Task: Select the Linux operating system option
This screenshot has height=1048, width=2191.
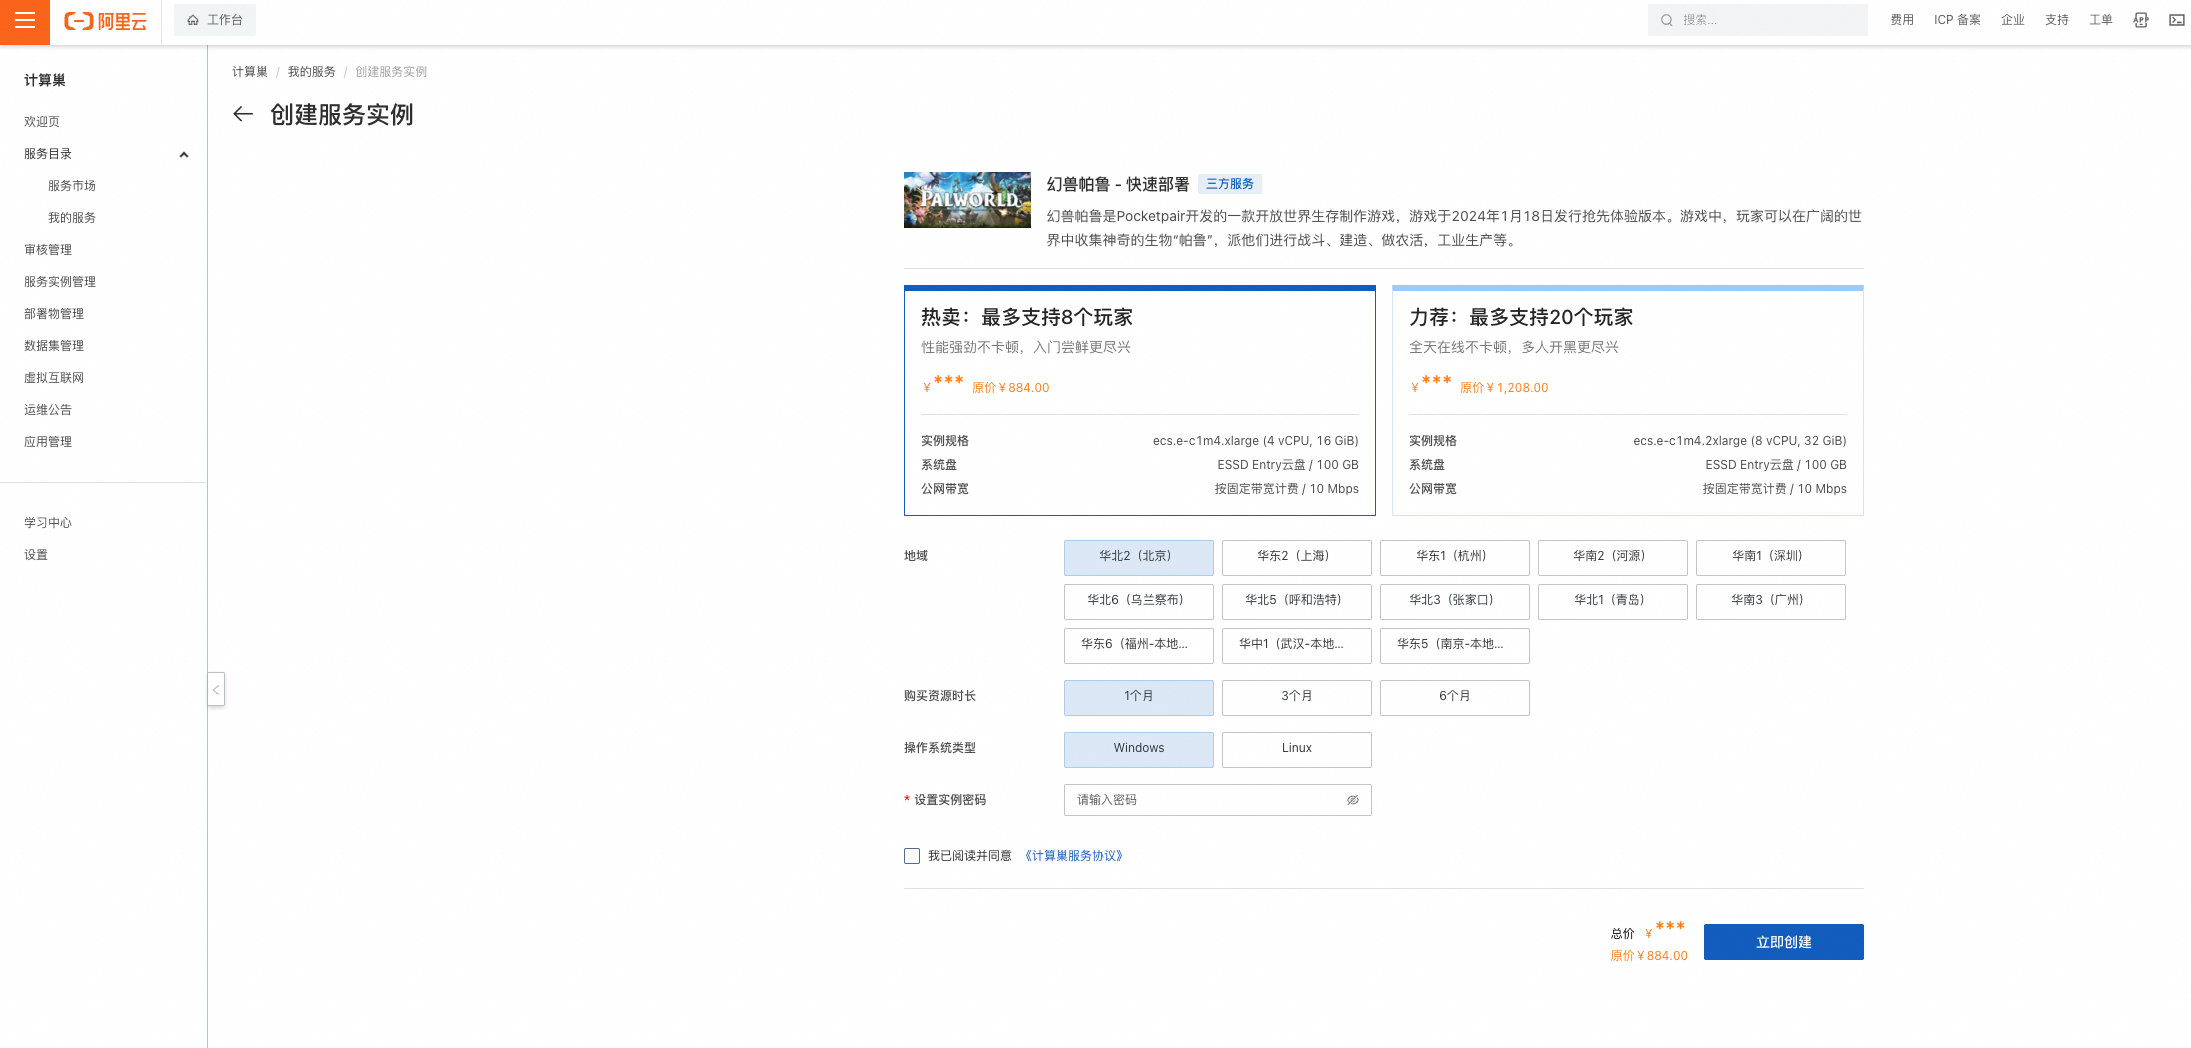Action: point(1296,749)
